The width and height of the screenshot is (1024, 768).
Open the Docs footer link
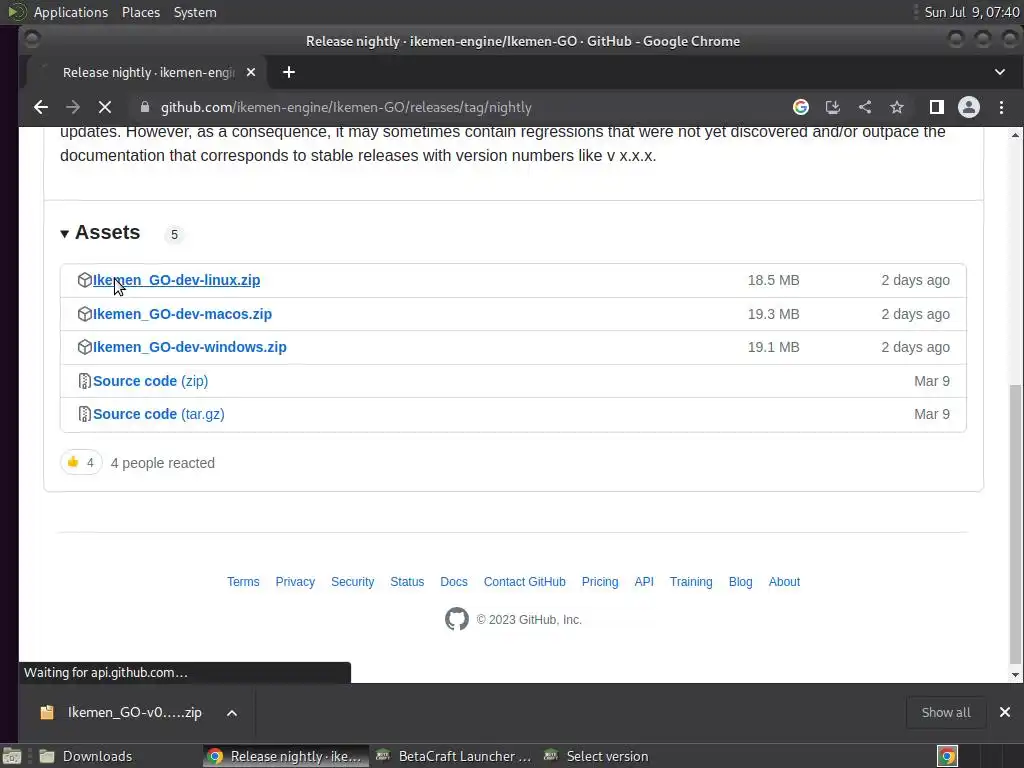(x=454, y=582)
